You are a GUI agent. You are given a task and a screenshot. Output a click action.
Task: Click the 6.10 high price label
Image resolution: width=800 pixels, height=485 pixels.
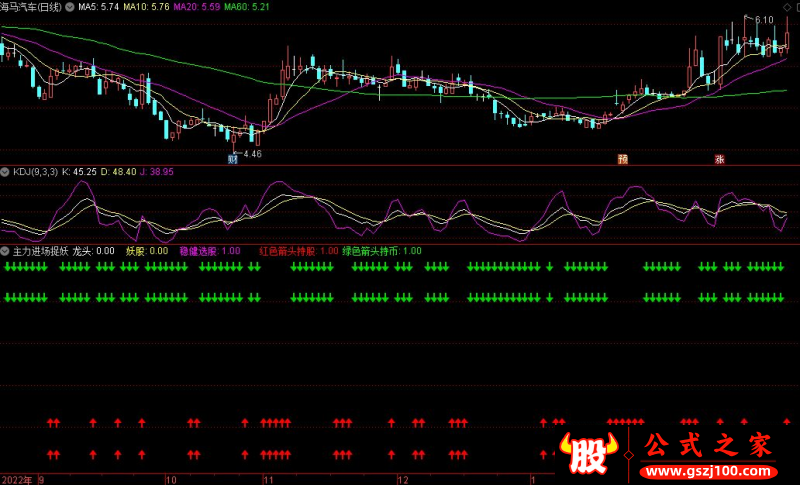(x=764, y=20)
